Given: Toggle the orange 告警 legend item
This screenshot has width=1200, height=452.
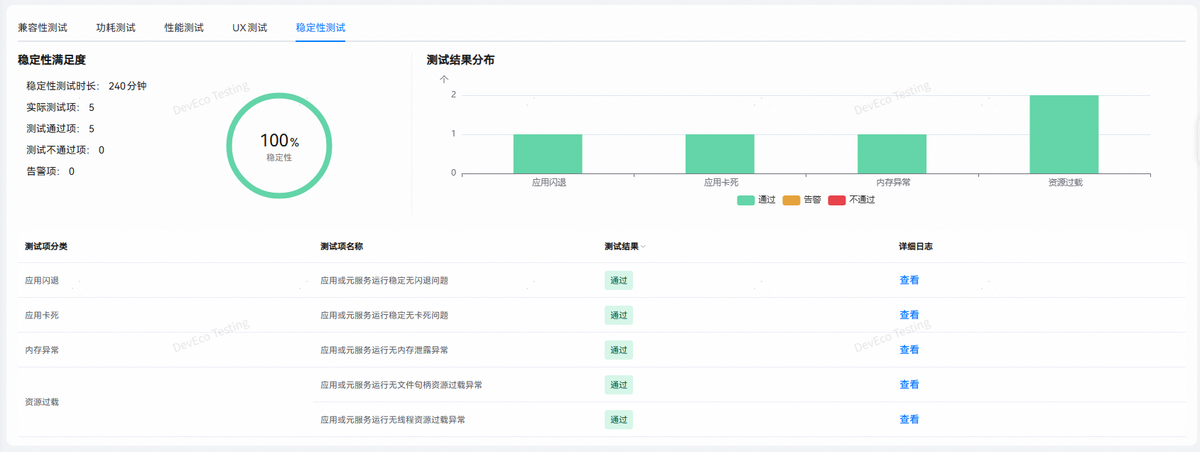Looking at the screenshot, I should coord(802,200).
